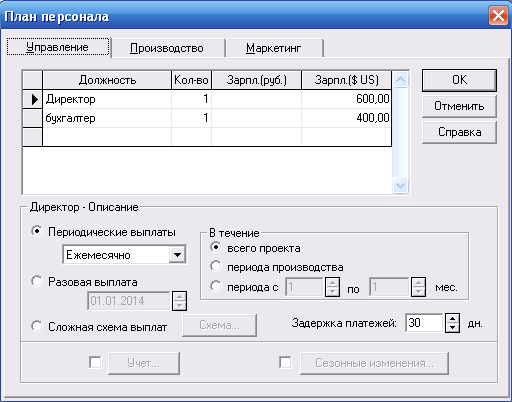Tick the checkbox next to Сезонные изменения...

[285, 362]
